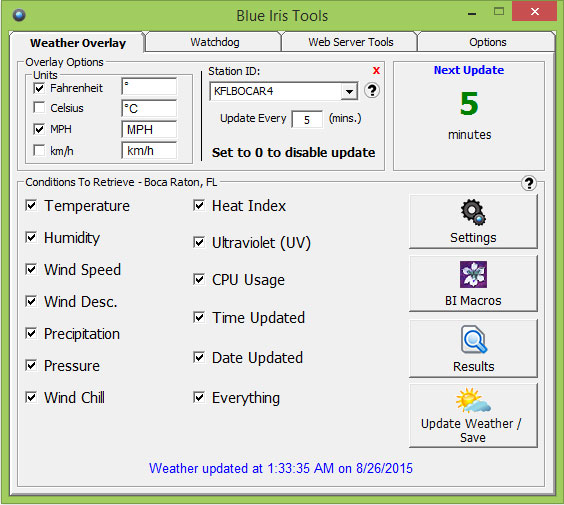This screenshot has height=505, width=564.
Task: Click the Settings gear icon
Action: coord(473,212)
